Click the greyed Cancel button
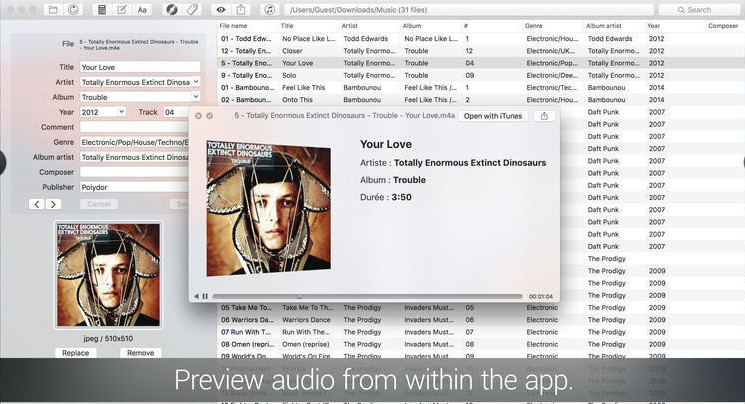 pyautogui.click(x=99, y=204)
